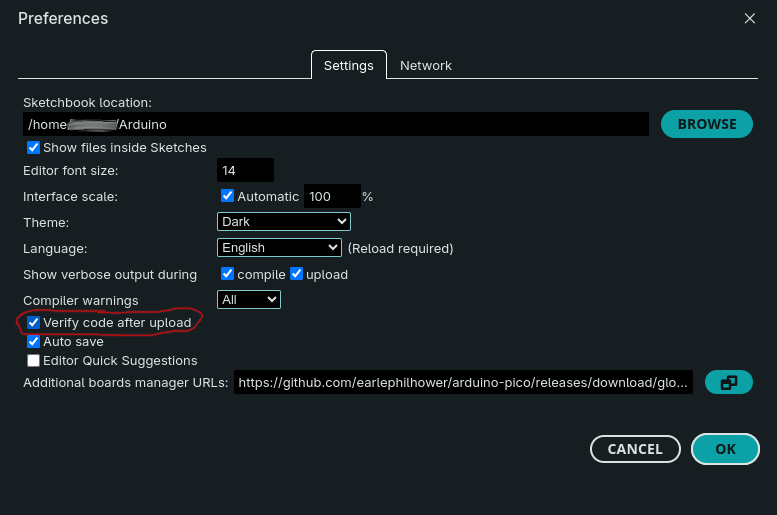Toggle Verify code after upload checkbox

tap(34, 323)
